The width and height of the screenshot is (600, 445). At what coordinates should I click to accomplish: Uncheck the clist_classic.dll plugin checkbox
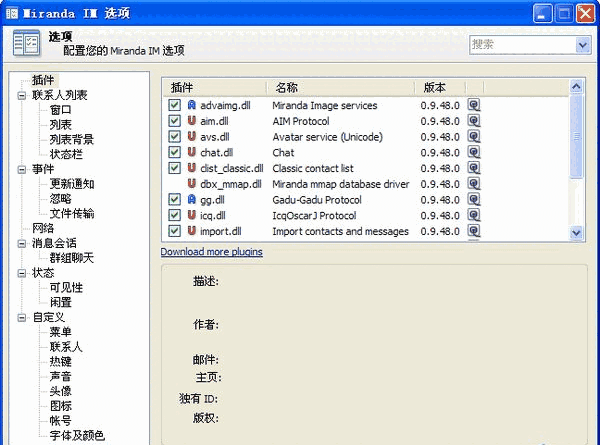tap(174, 168)
